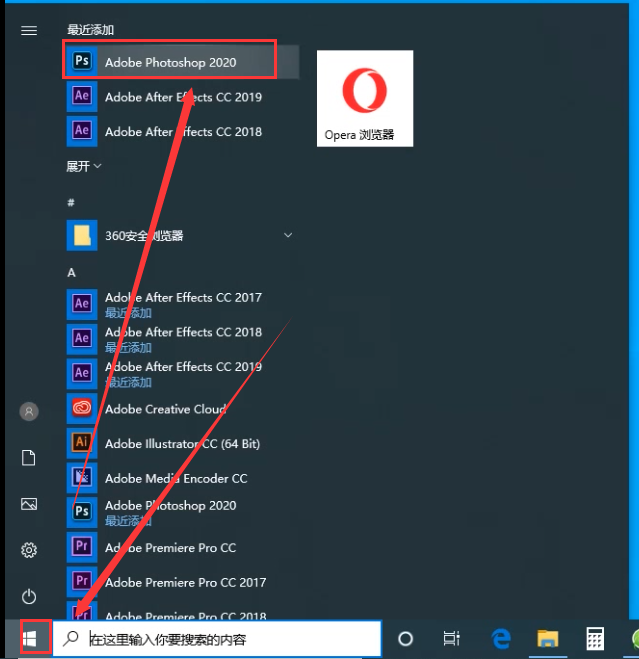Launch Adobe Premiere Pro CC 2017
Viewport: 639px width, 659px height.
(x=182, y=582)
